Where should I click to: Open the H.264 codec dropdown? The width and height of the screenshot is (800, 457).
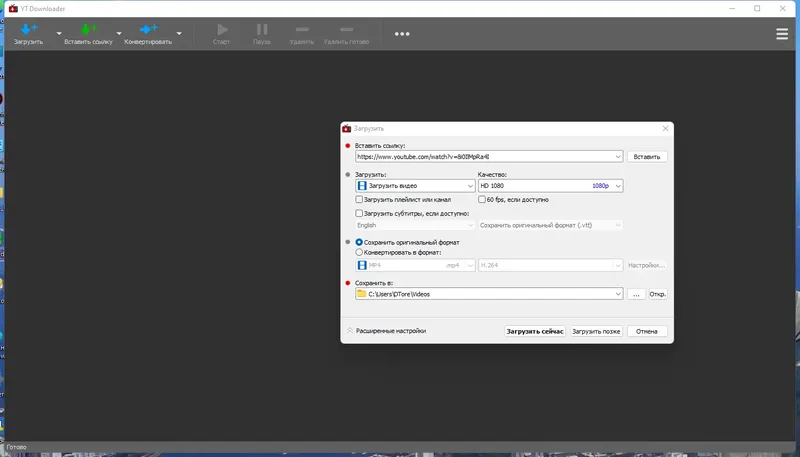pyautogui.click(x=551, y=265)
